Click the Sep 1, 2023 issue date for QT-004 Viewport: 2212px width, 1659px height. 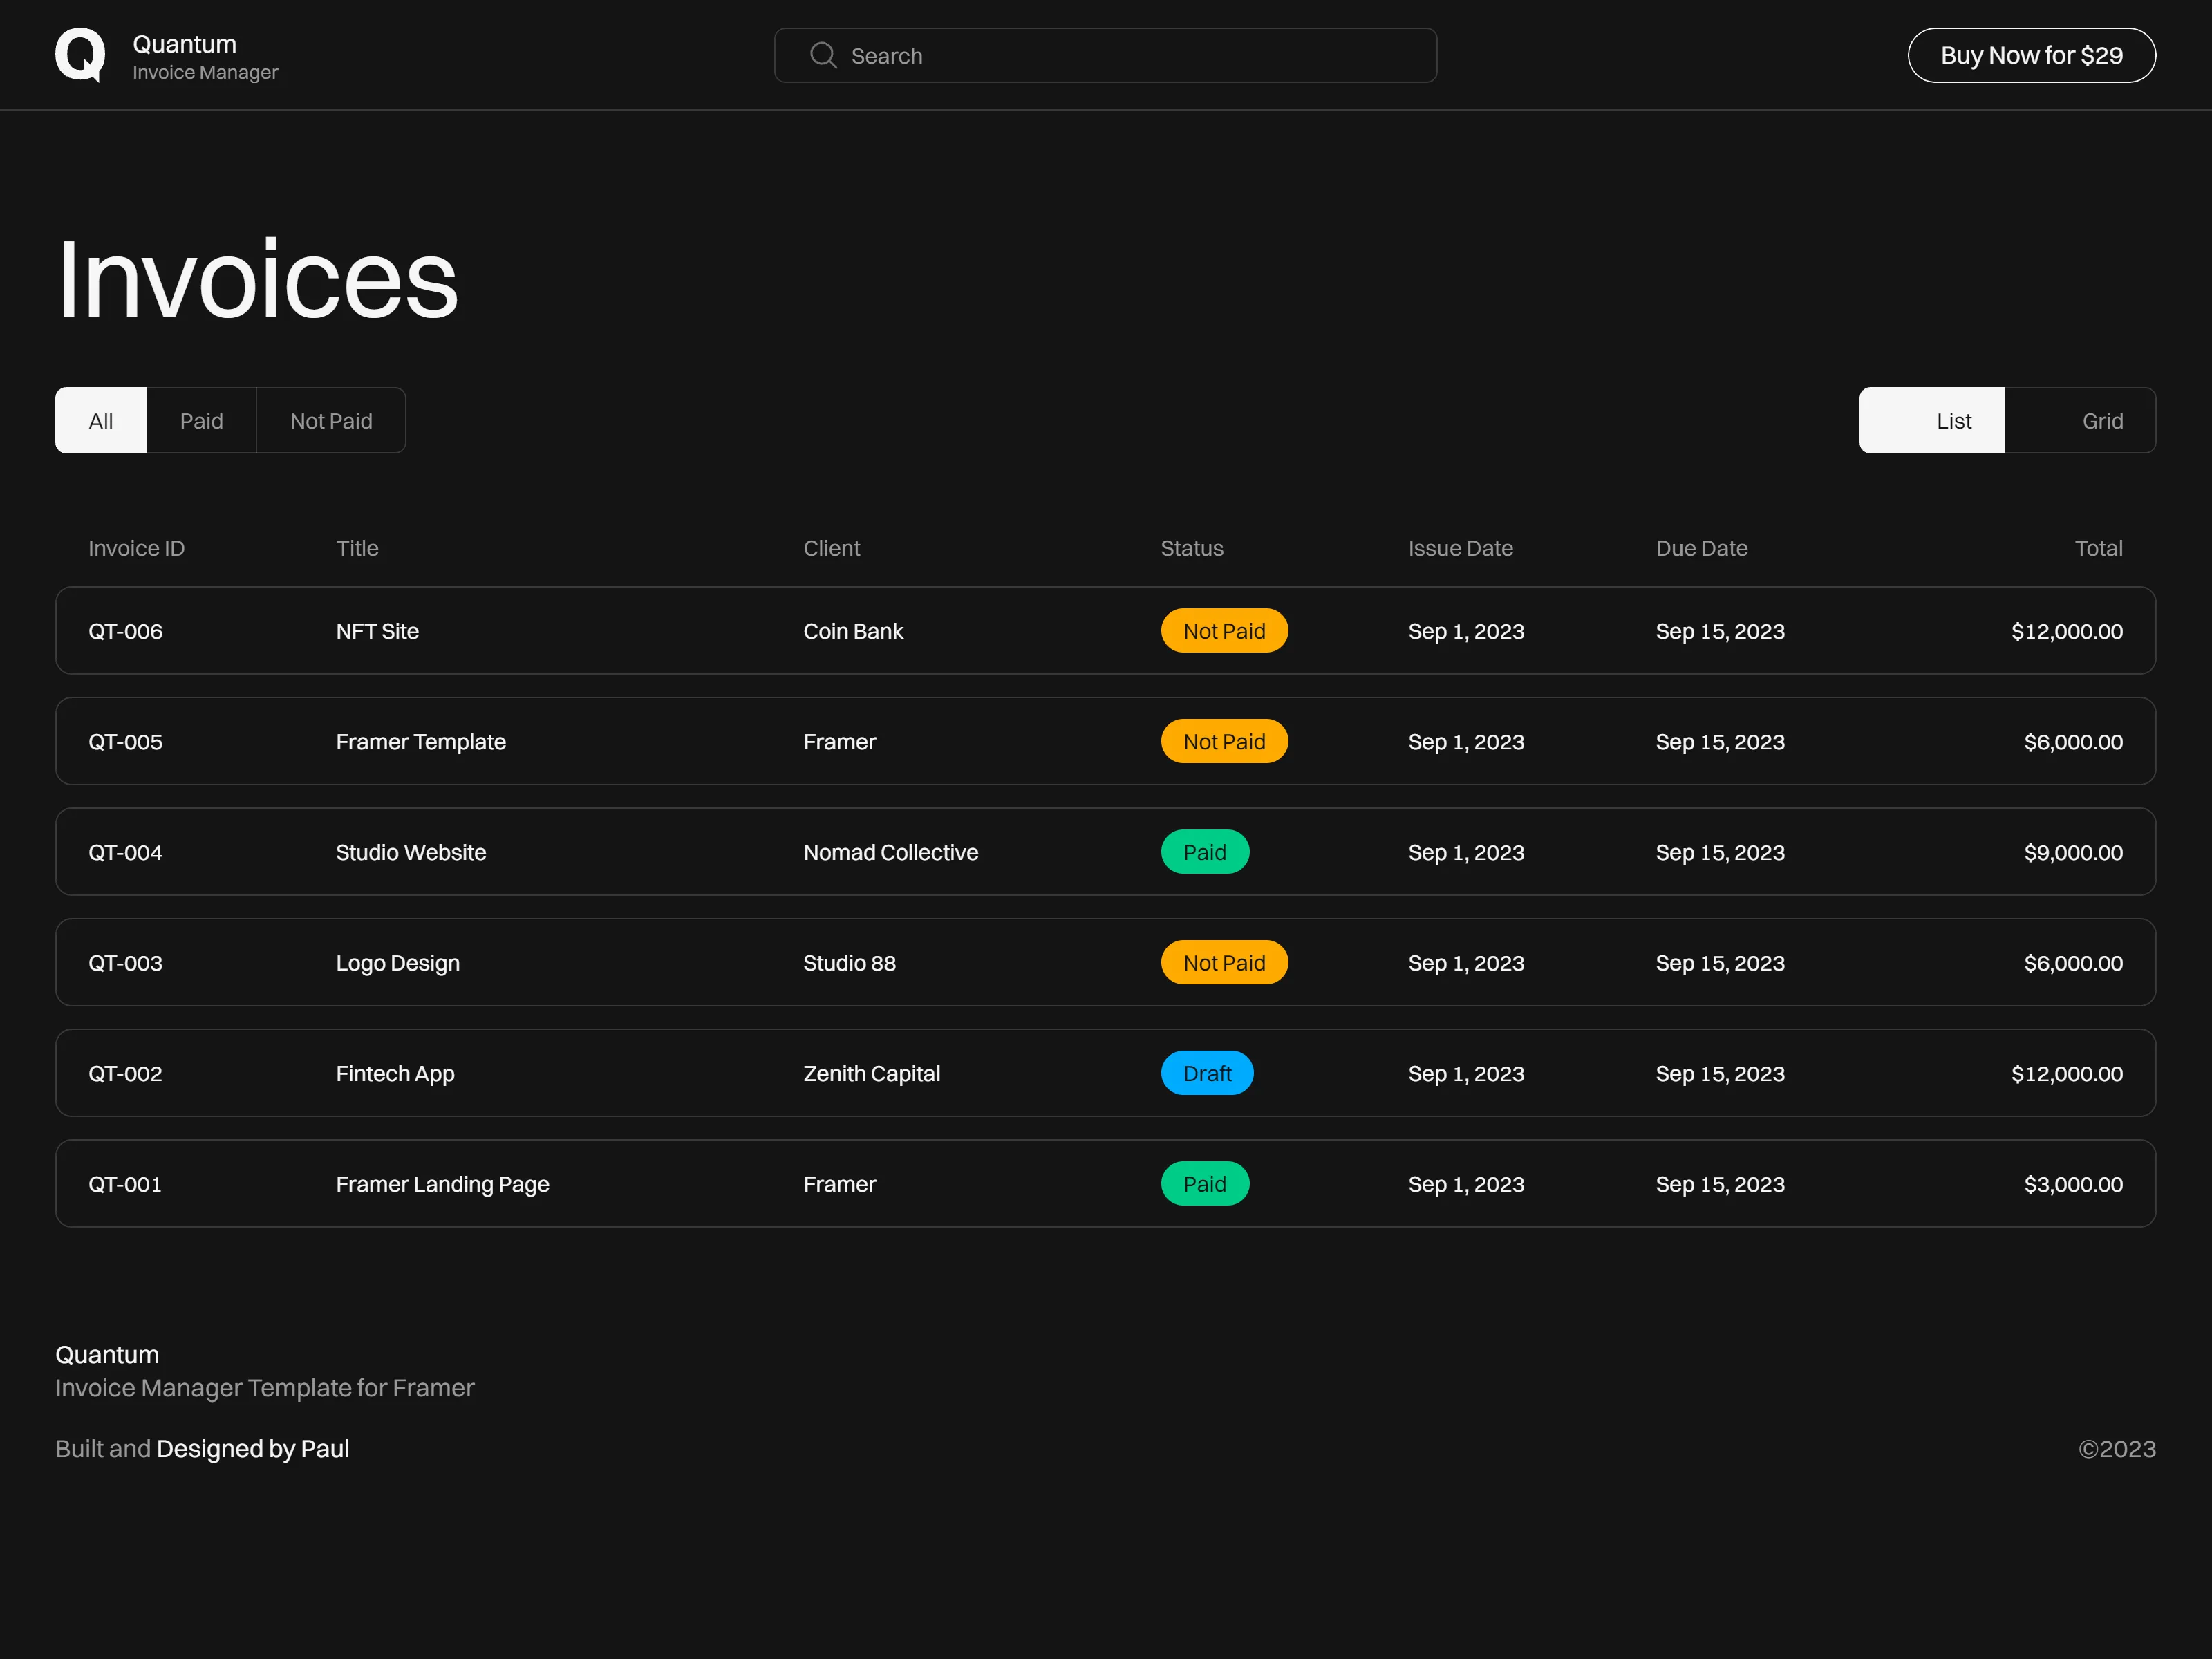pyautogui.click(x=1466, y=852)
